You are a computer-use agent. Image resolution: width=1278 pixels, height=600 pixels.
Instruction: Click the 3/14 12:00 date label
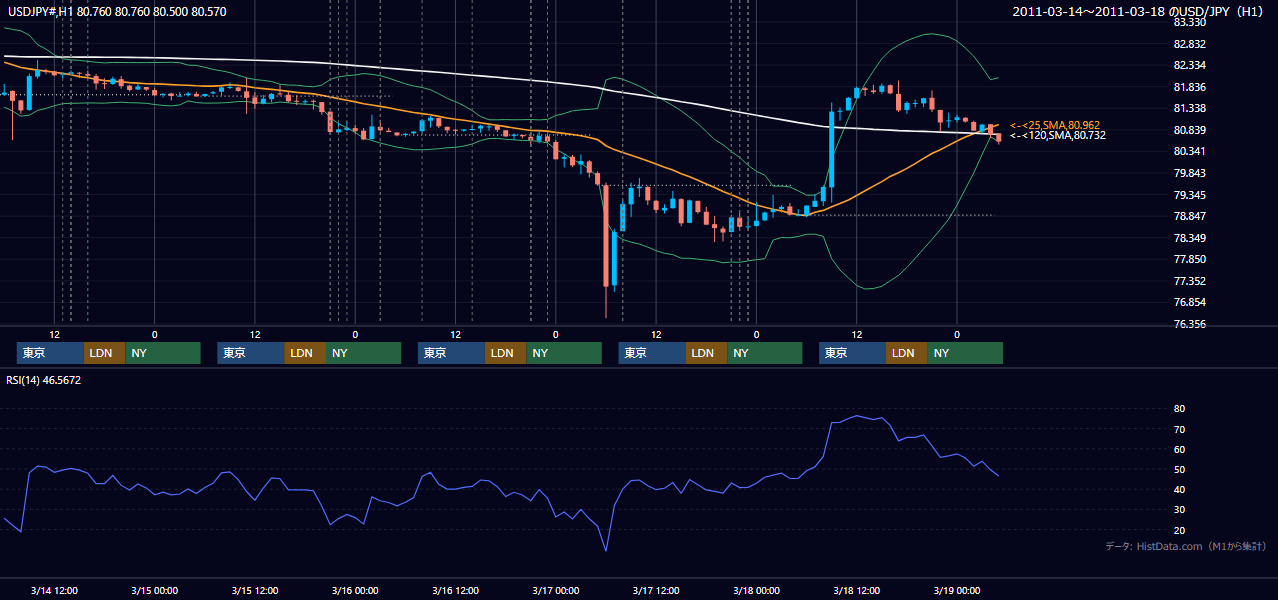(x=55, y=590)
